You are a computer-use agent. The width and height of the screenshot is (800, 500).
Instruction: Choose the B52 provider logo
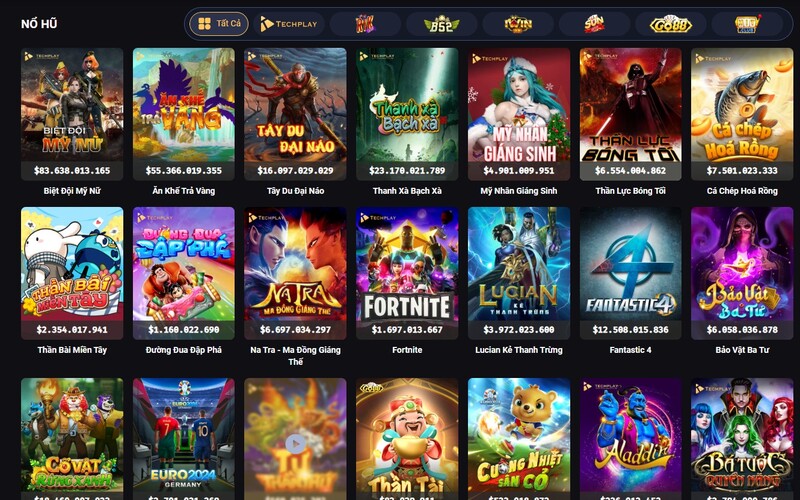click(x=441, y=24)
